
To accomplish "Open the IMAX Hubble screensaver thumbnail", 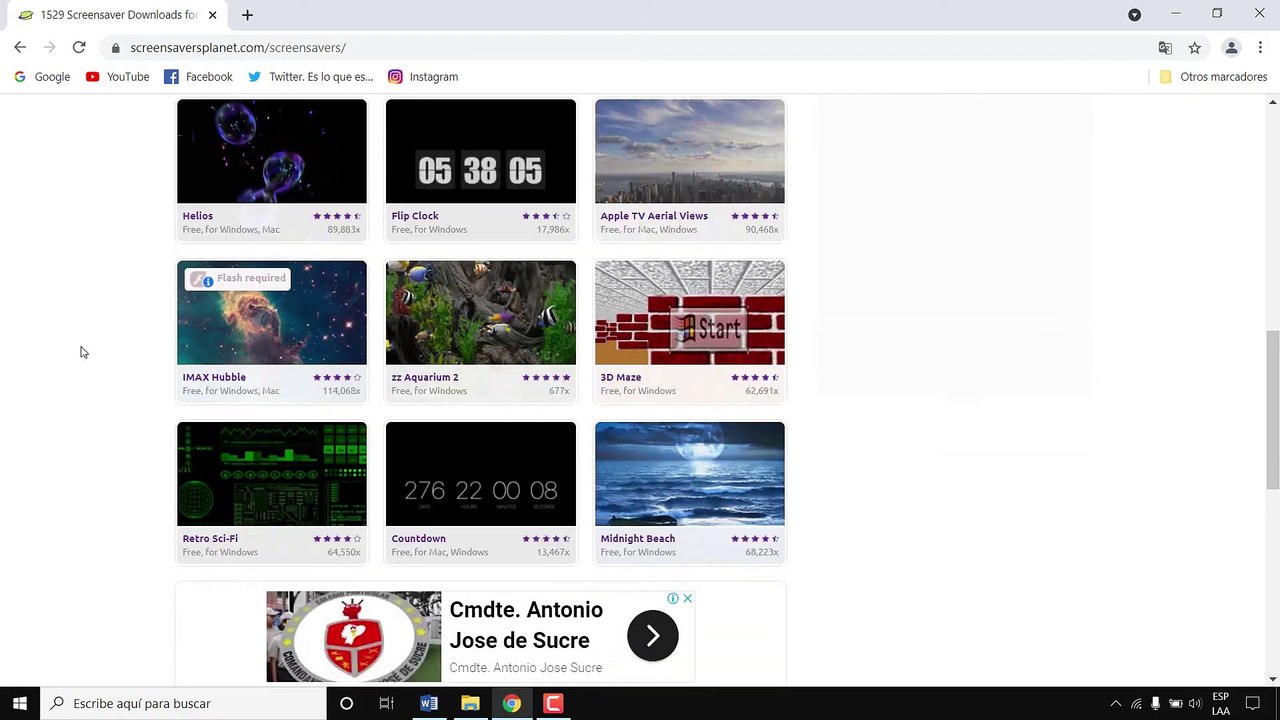I will (x=272, y=313).
